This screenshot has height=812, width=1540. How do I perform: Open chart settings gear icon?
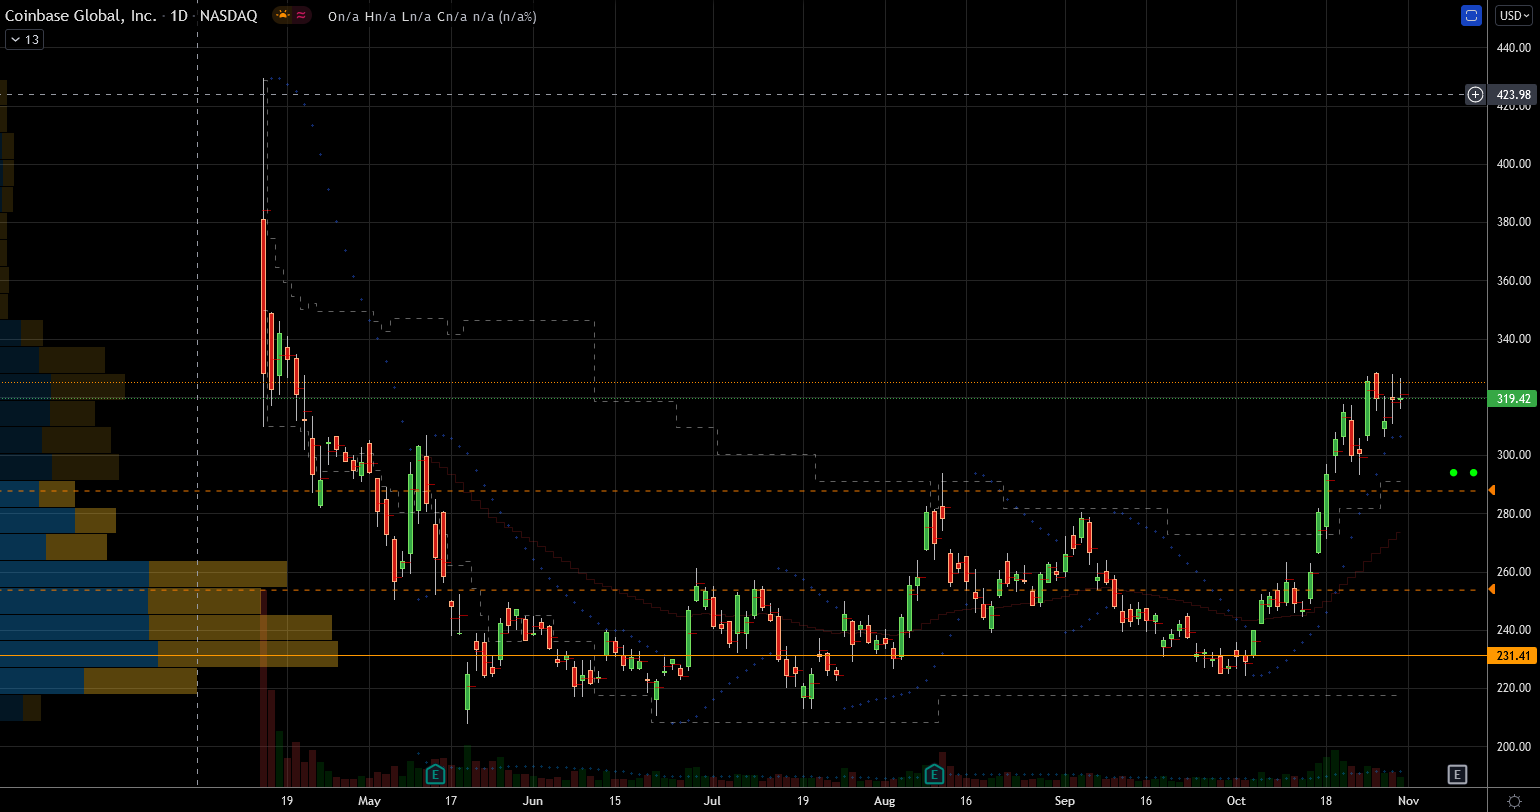point(1514,801)
